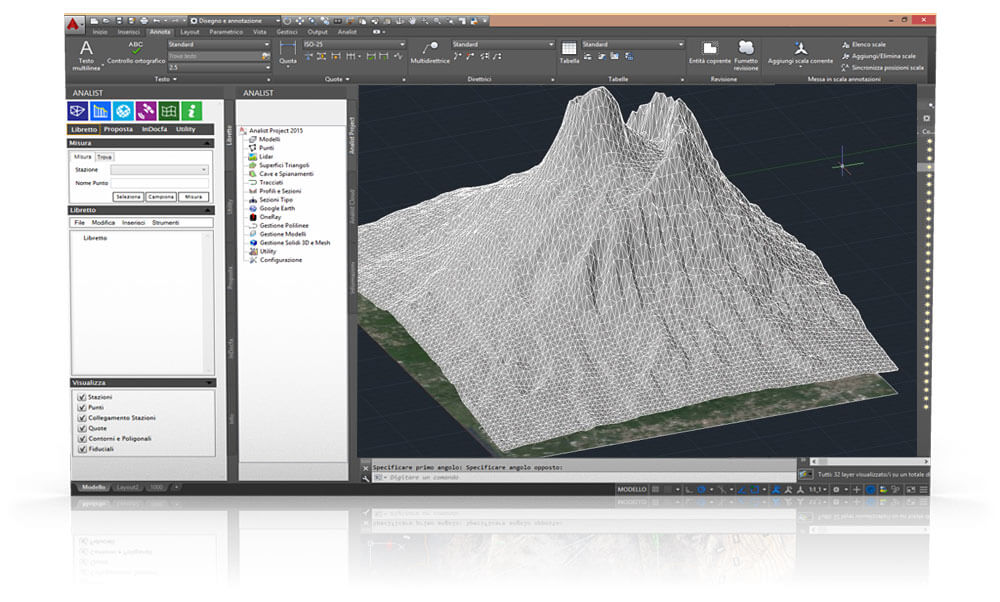Viewport: 1000px width, 602px height.
Task: Open the Stazione dropdown
Action: tap(159, 170)
